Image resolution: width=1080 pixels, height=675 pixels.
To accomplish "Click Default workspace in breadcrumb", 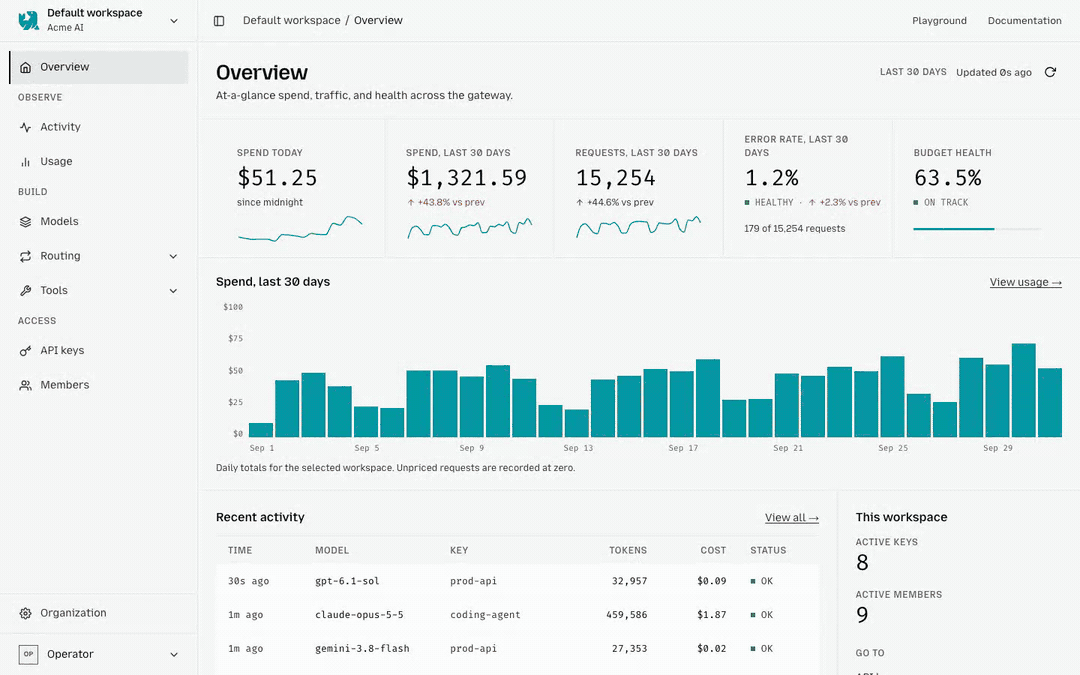I will click(291, 21).
